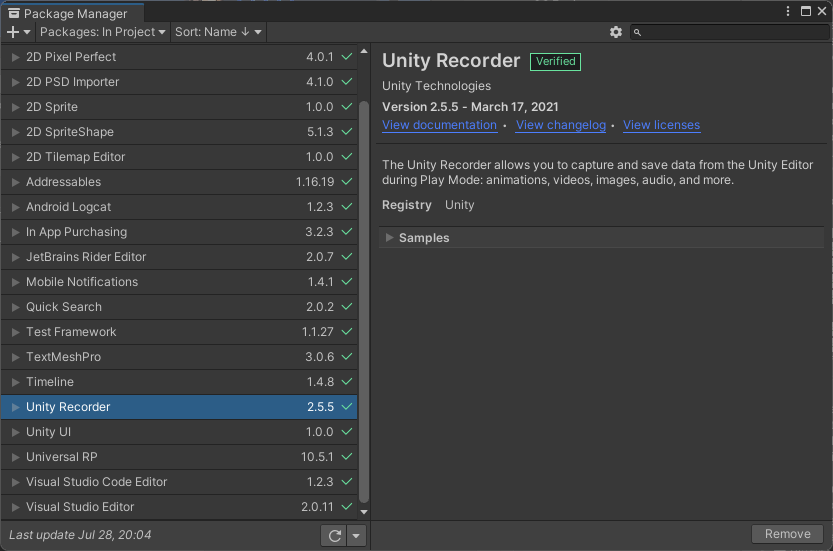Viewport: 833px width, 551px height.
Task: Select the 2D Sprite package
Action: point(179,107)
